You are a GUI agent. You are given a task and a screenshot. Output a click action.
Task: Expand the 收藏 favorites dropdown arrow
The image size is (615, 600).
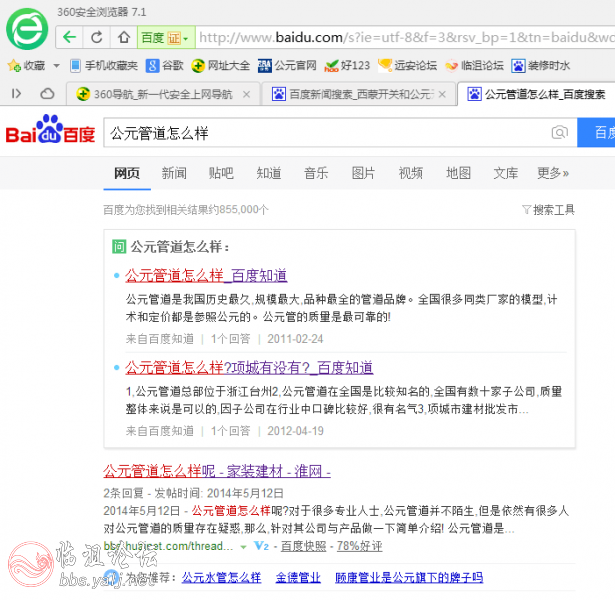pos(57,66)
